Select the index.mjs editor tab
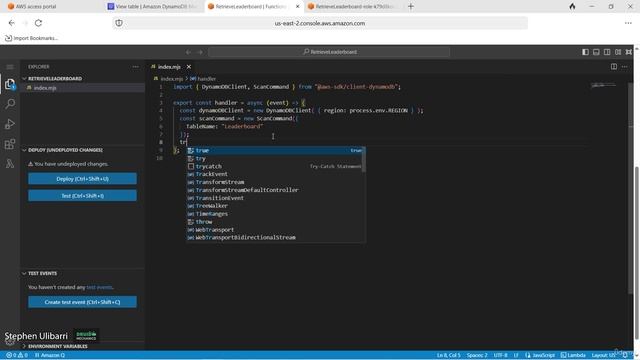Viewport: 640px width, 360px height. point(169,67)
